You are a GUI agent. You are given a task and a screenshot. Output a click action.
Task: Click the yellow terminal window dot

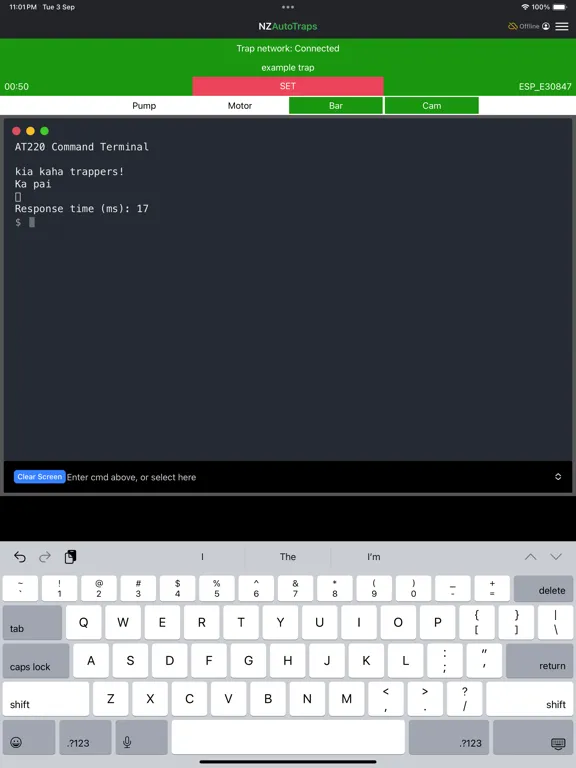click(30, 131)
